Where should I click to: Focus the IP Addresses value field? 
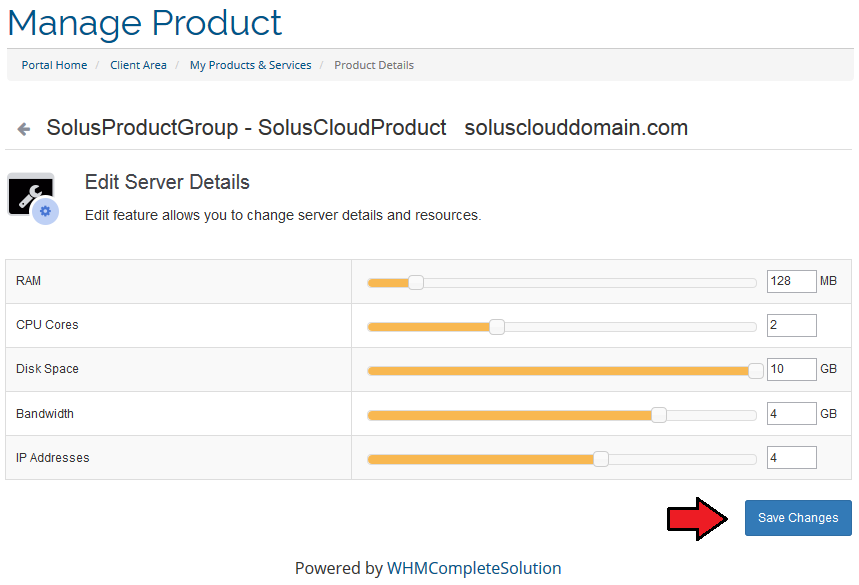pyautogui.click(x=792, y=457)
